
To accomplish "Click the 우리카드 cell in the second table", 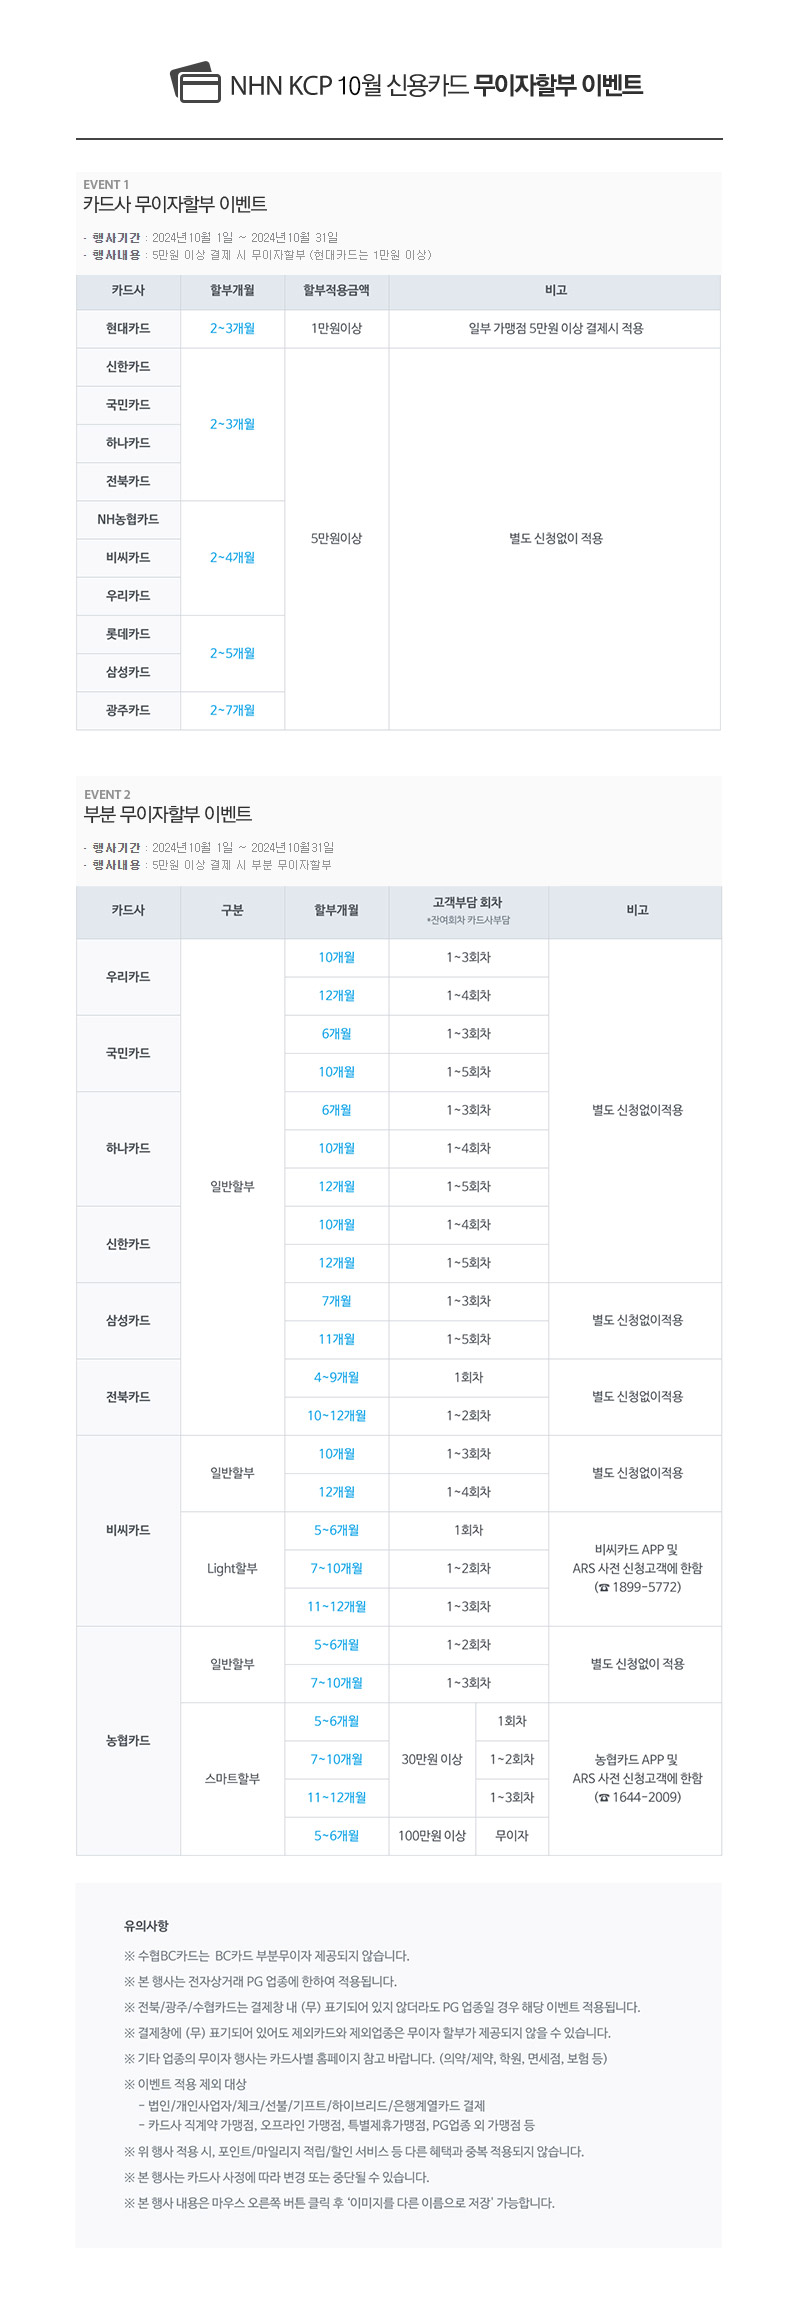I will click(x=128, y=977).
